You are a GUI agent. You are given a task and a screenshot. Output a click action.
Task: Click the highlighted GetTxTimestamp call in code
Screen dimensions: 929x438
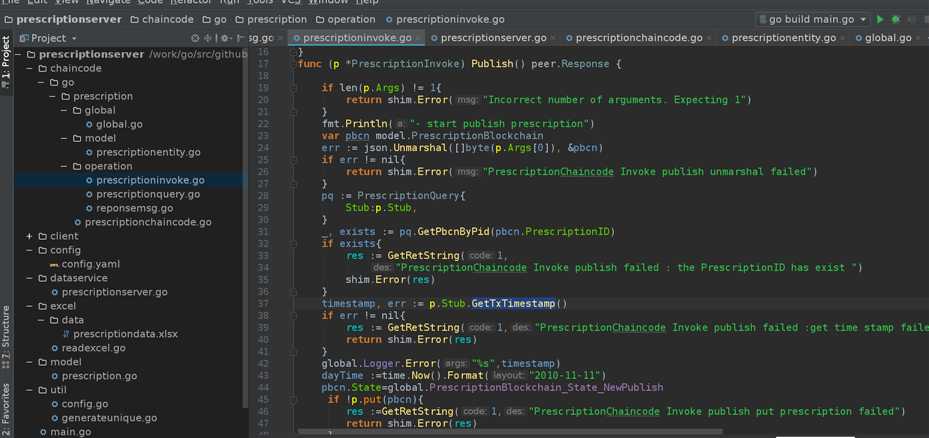[x=513, y=303]
